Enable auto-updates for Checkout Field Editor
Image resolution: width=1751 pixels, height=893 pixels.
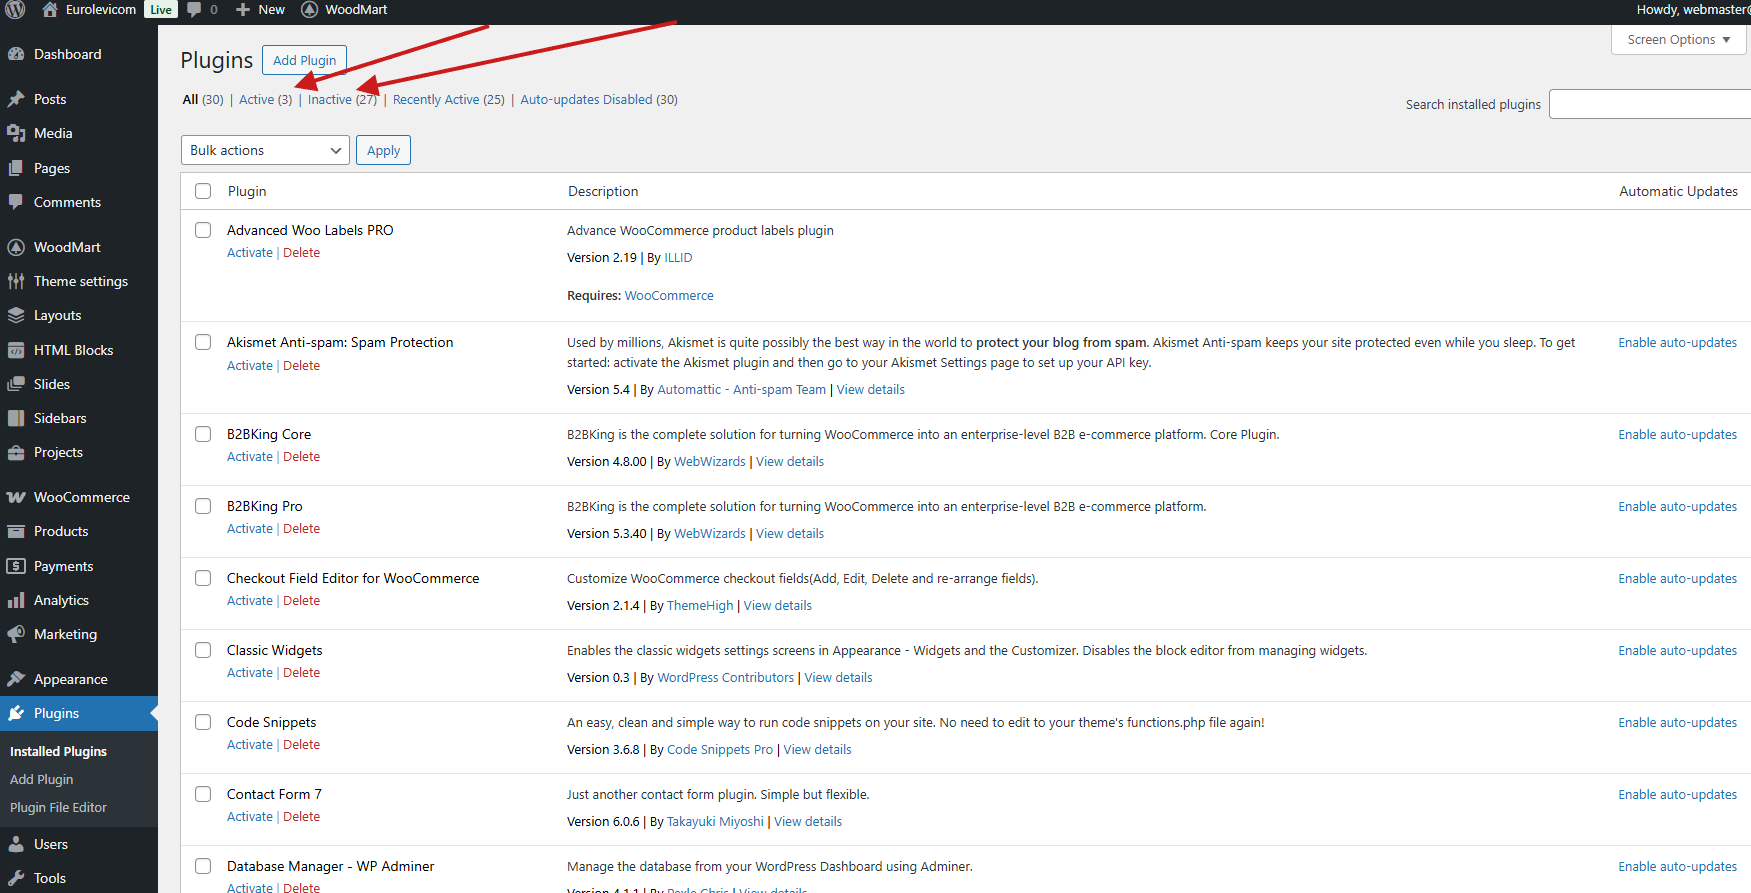[1678, 578]
